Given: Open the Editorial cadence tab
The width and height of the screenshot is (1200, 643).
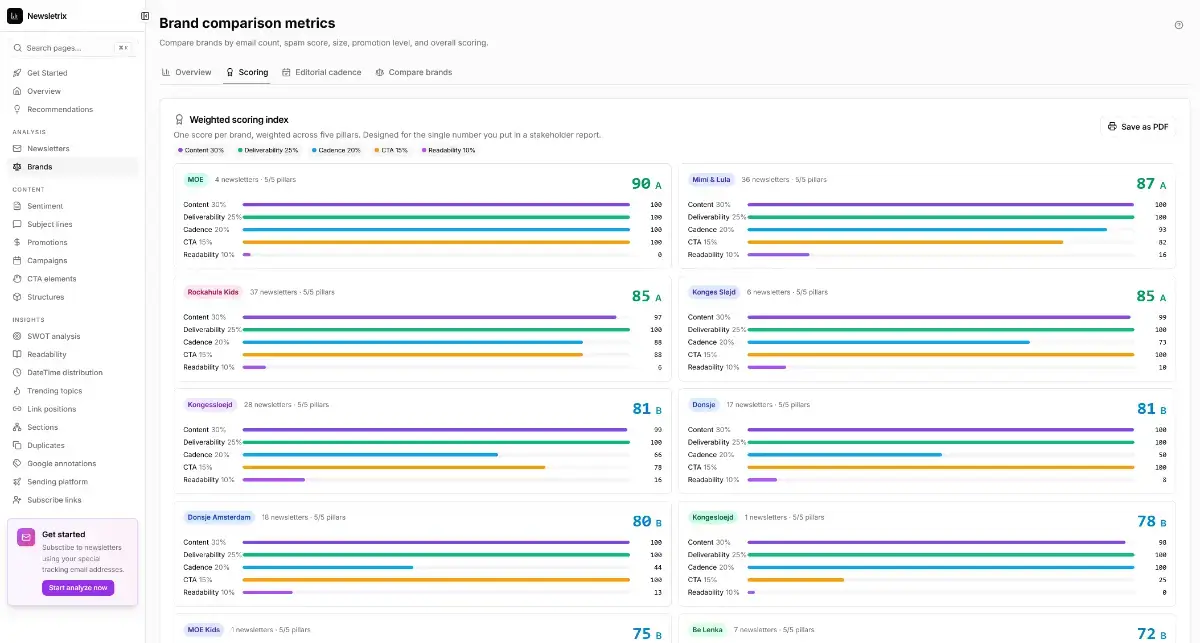Looking at the screenshot, I should coord(321,72).
